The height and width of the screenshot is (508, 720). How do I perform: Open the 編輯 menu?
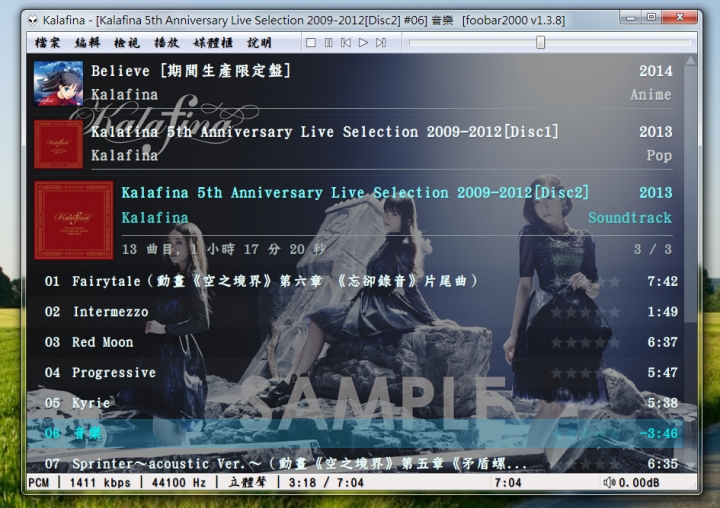pos(87,43)
